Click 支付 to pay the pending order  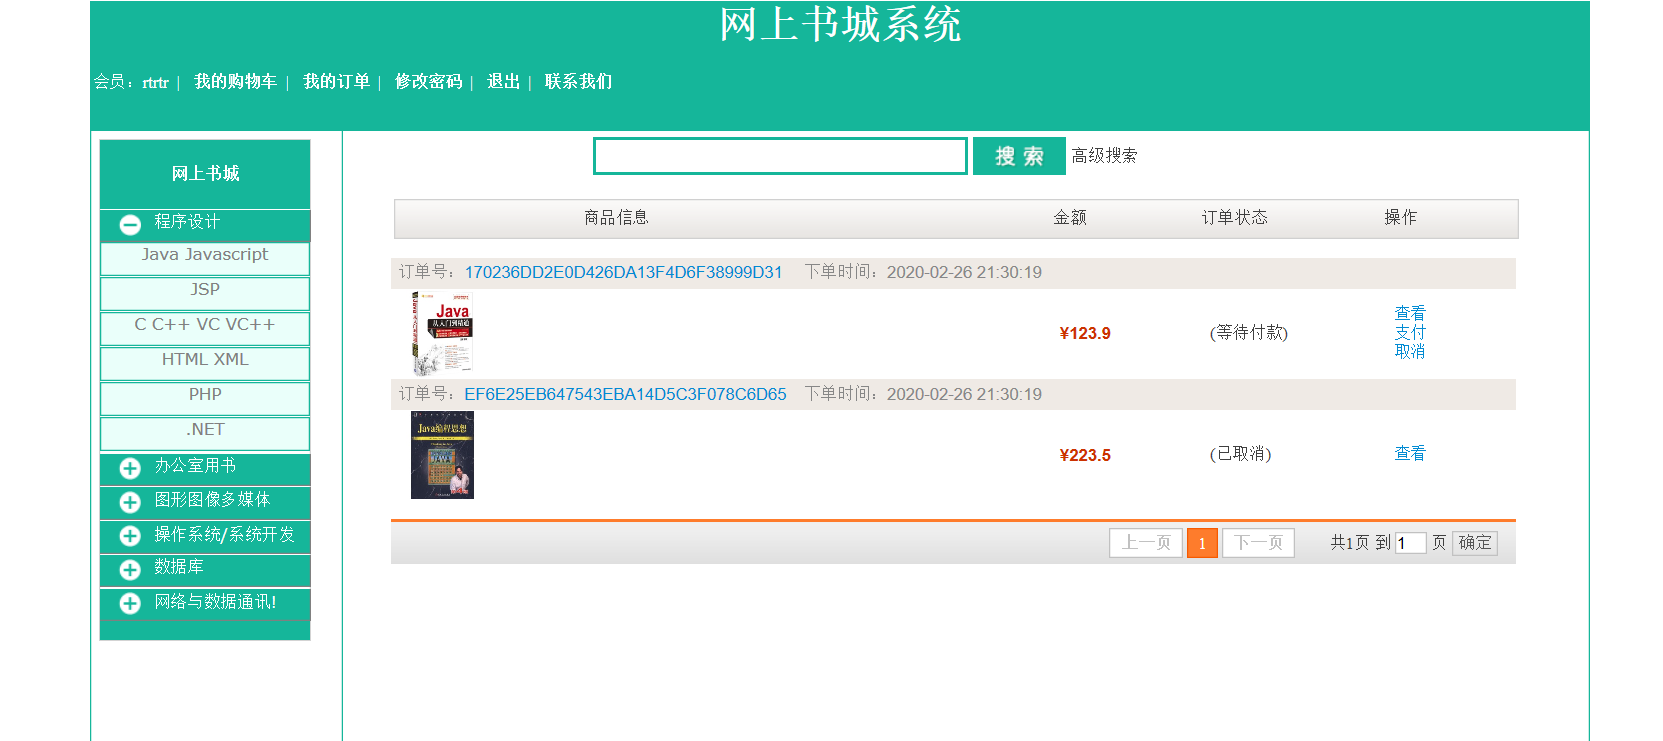coord(1410,332)
